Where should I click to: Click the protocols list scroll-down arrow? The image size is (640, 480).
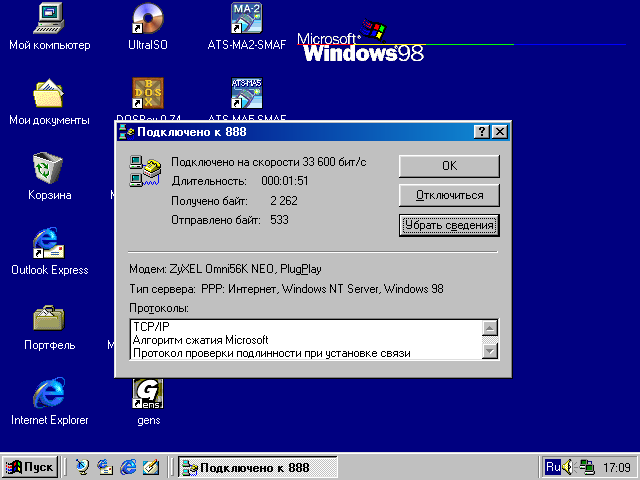point(490,351)
